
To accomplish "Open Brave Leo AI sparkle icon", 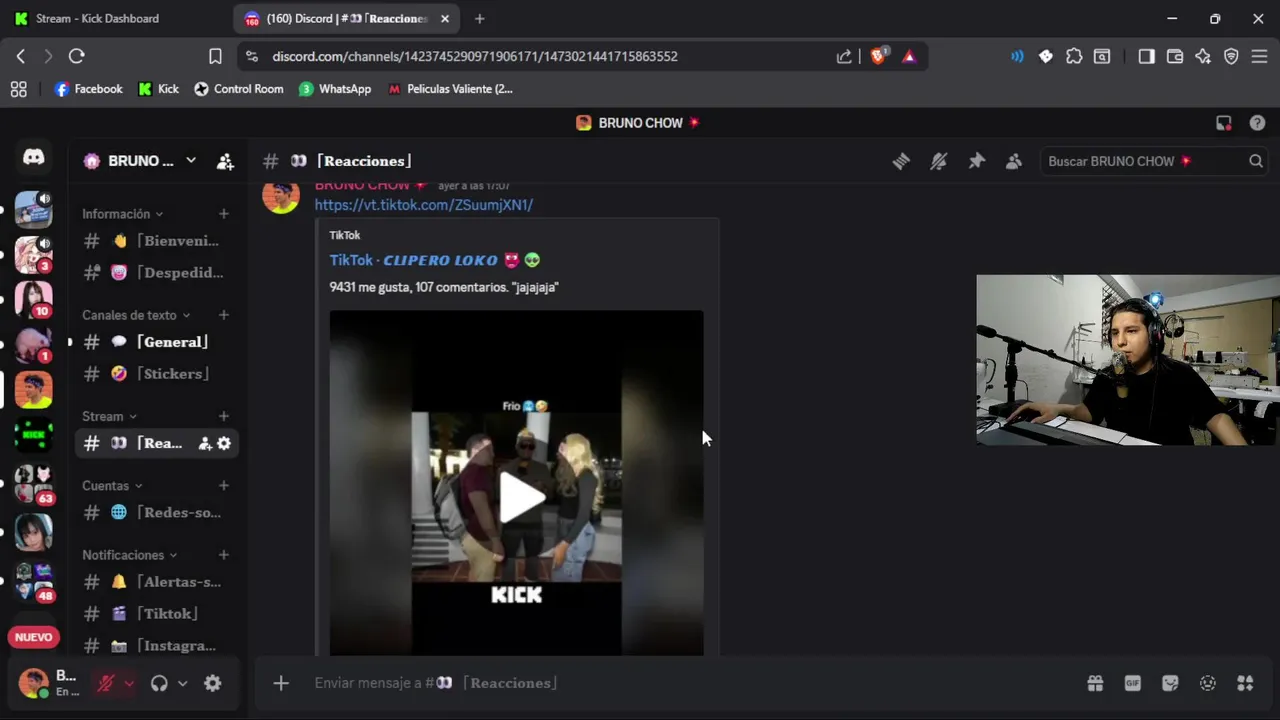I will point(1203,56).
